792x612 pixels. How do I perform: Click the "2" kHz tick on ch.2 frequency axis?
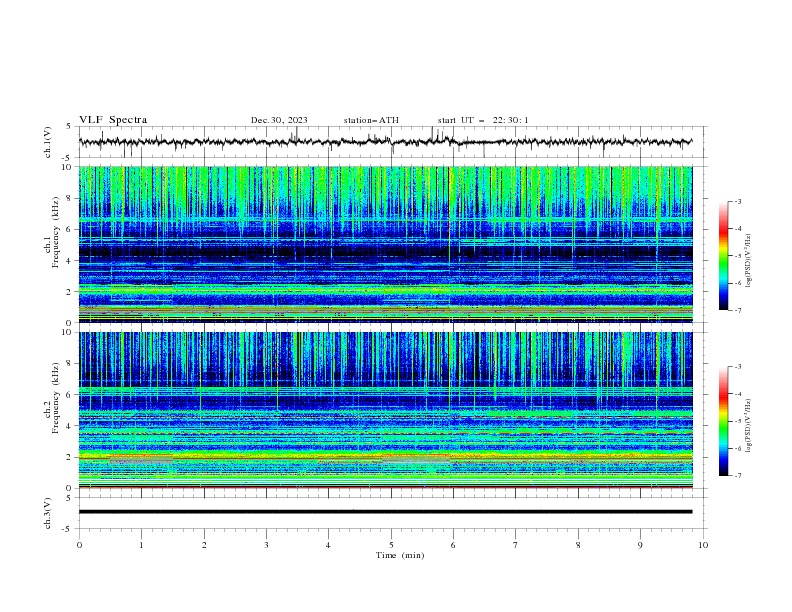[x=69, y=457]
